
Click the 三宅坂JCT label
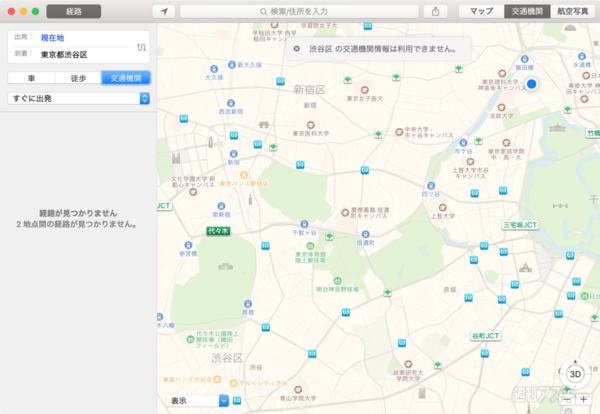(520, 225)
